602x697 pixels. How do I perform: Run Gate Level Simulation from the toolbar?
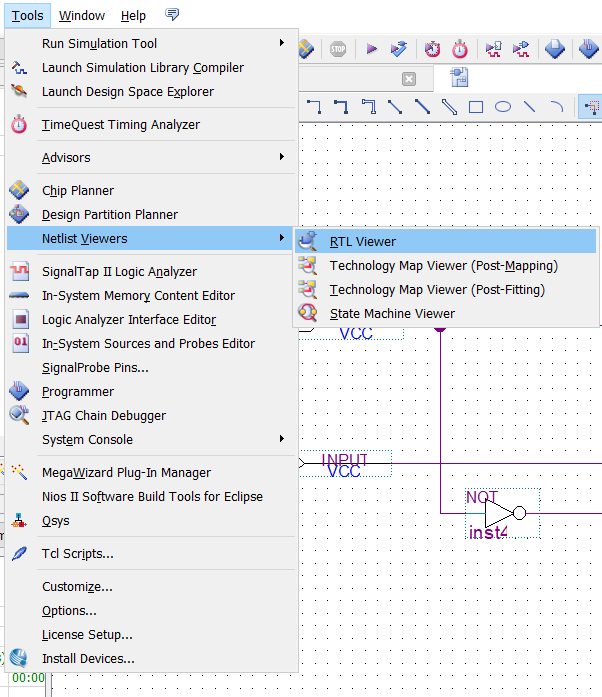521,49
